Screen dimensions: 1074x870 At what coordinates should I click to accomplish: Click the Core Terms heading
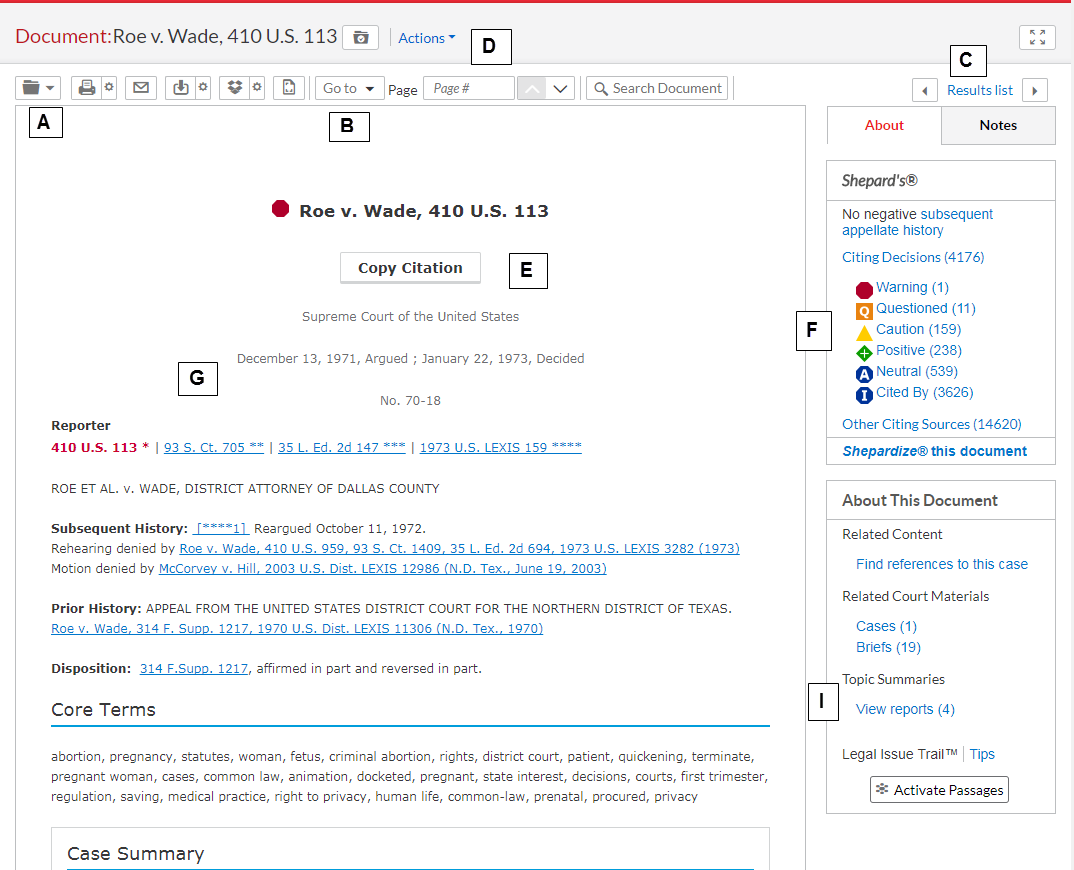click(x=103, y=710)
